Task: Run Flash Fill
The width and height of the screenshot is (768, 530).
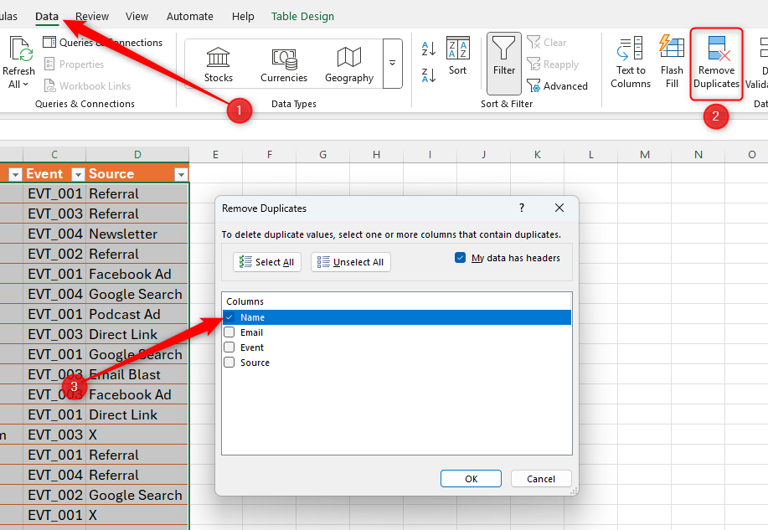Action: pos(672,62)
